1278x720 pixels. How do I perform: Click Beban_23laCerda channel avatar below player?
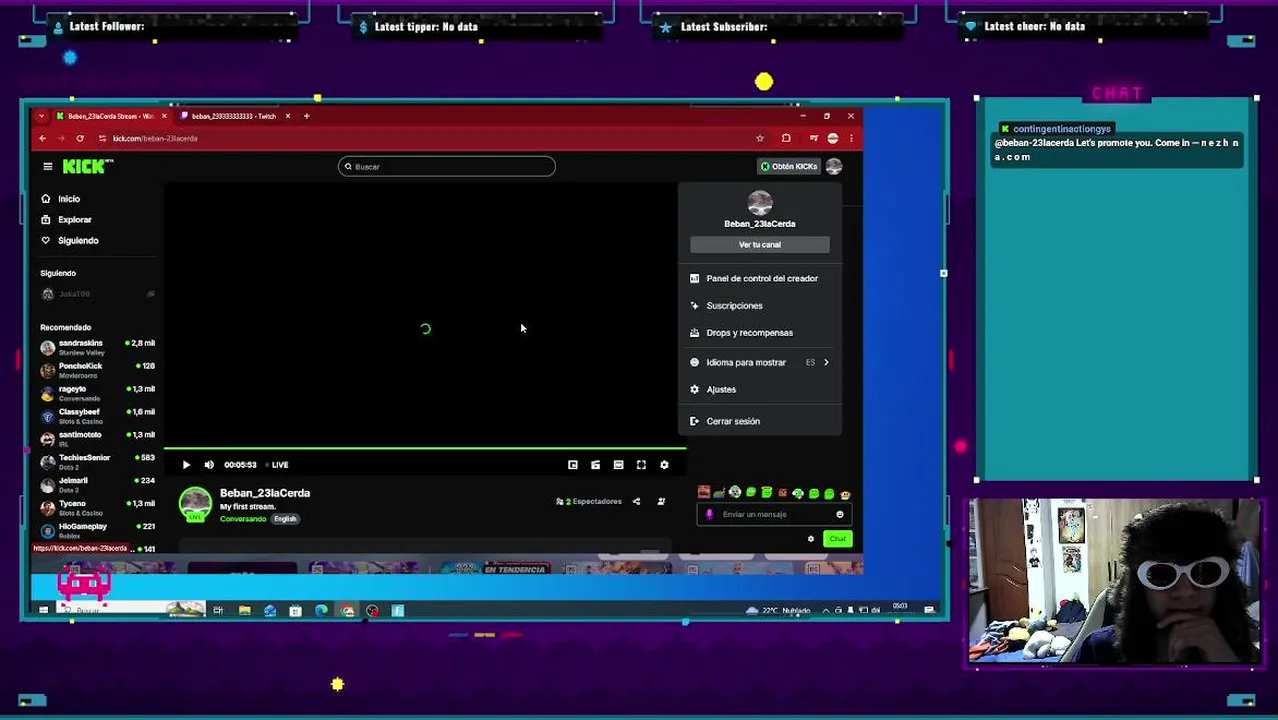[x=195, y=503]
